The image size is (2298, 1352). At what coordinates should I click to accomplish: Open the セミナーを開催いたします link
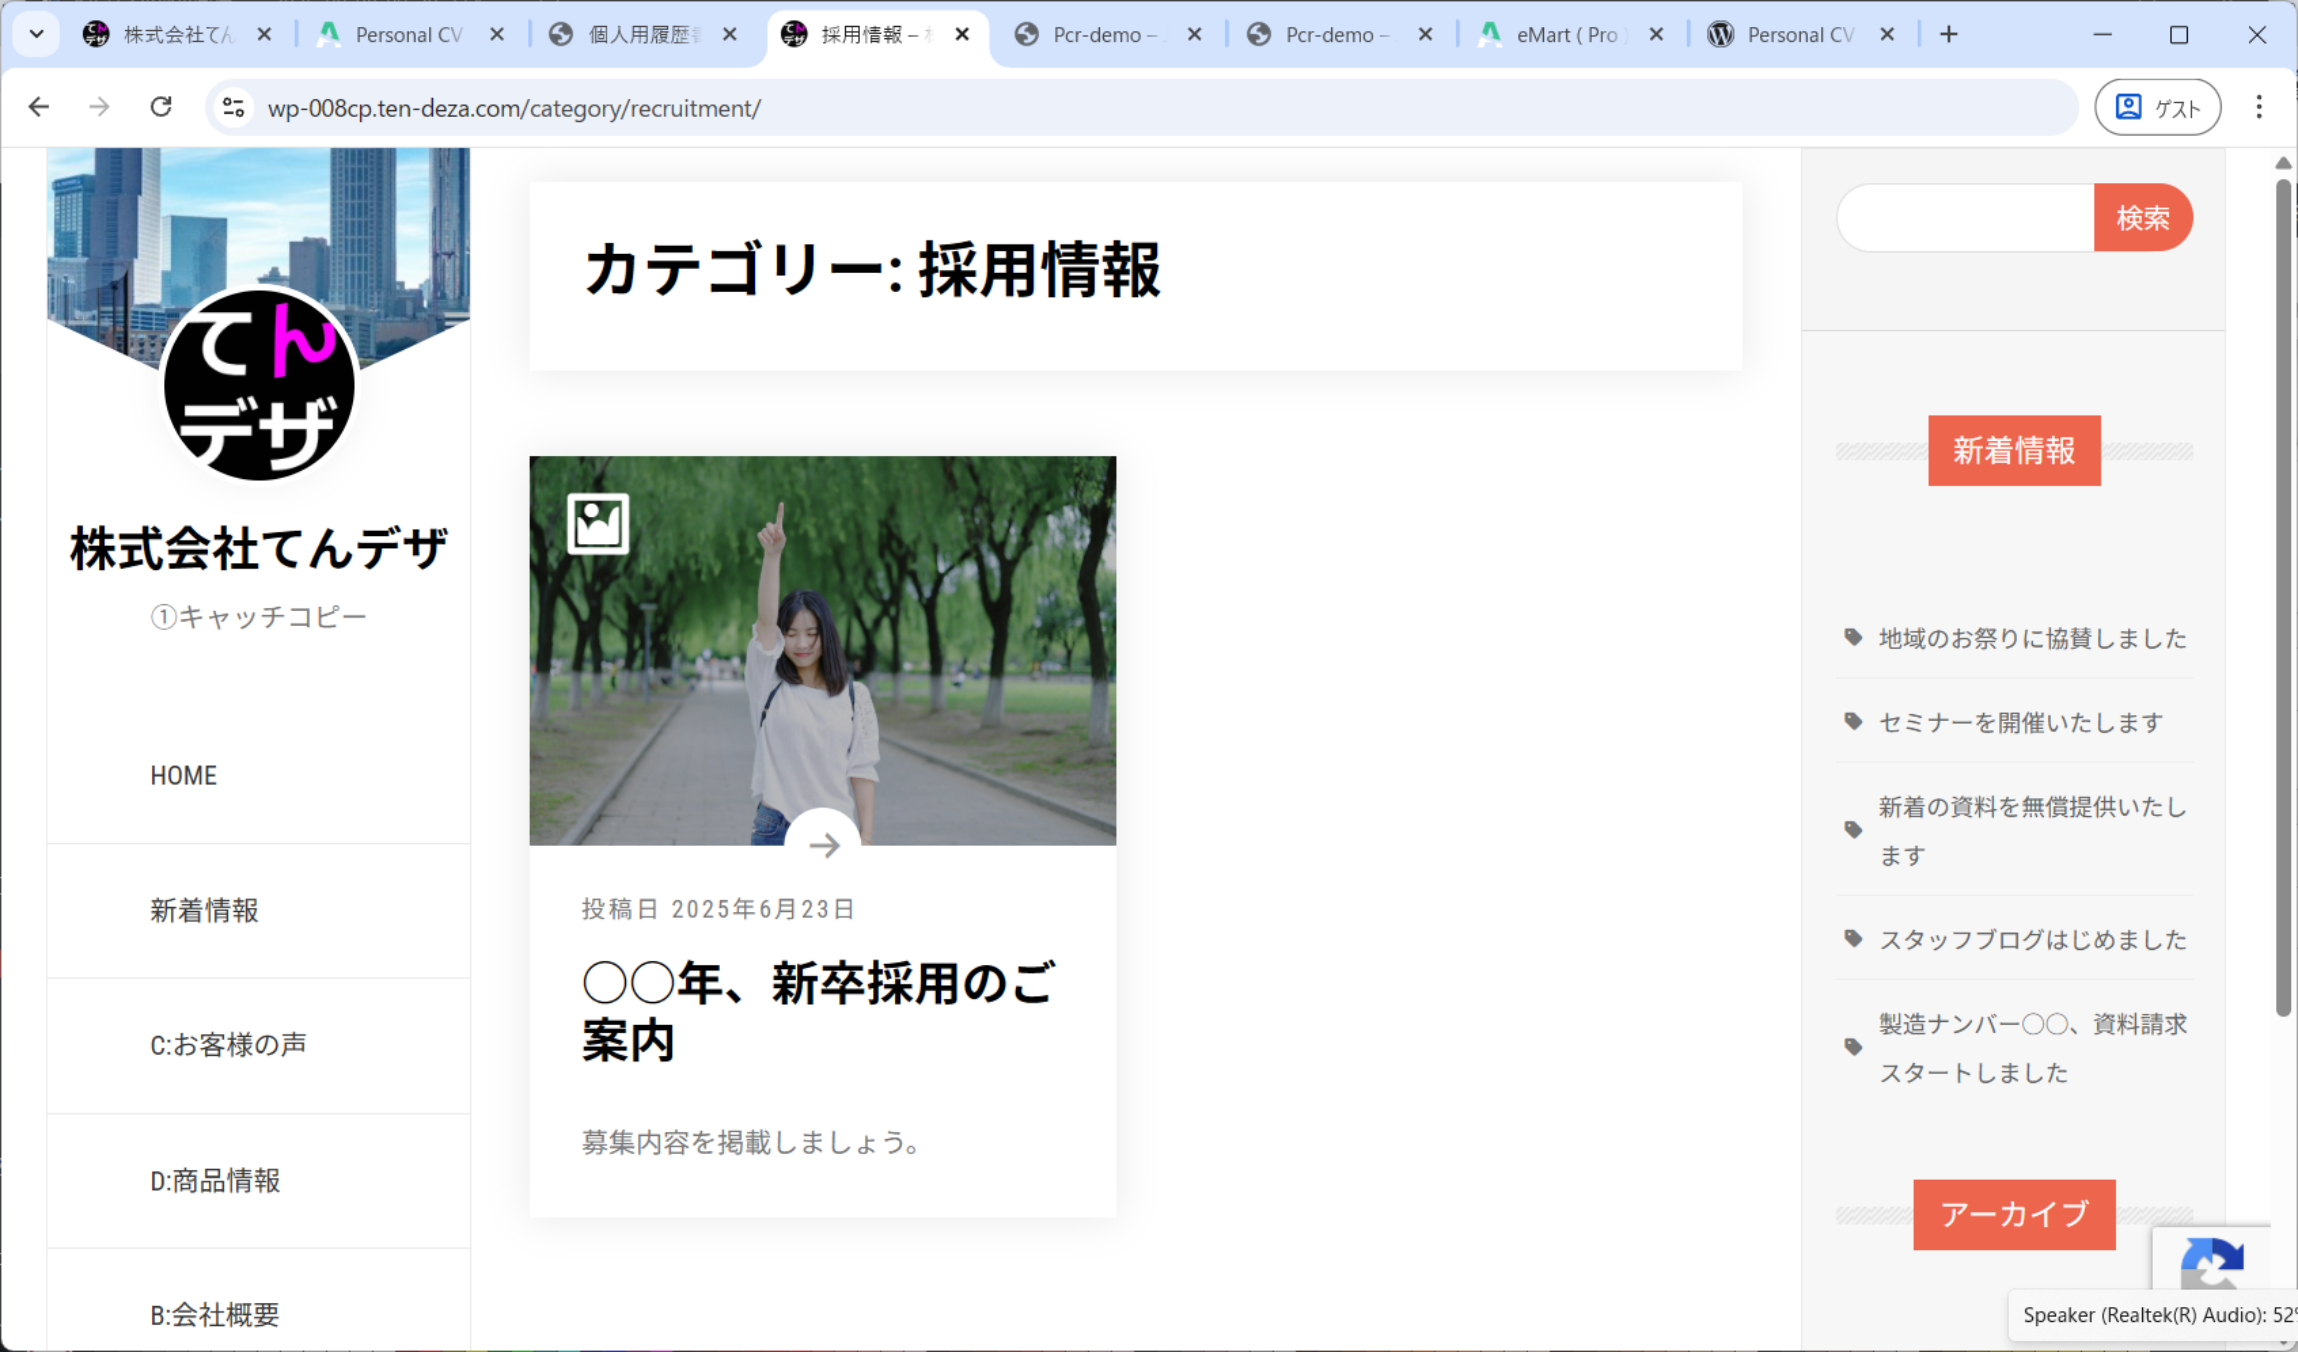tap(2020, 722)
